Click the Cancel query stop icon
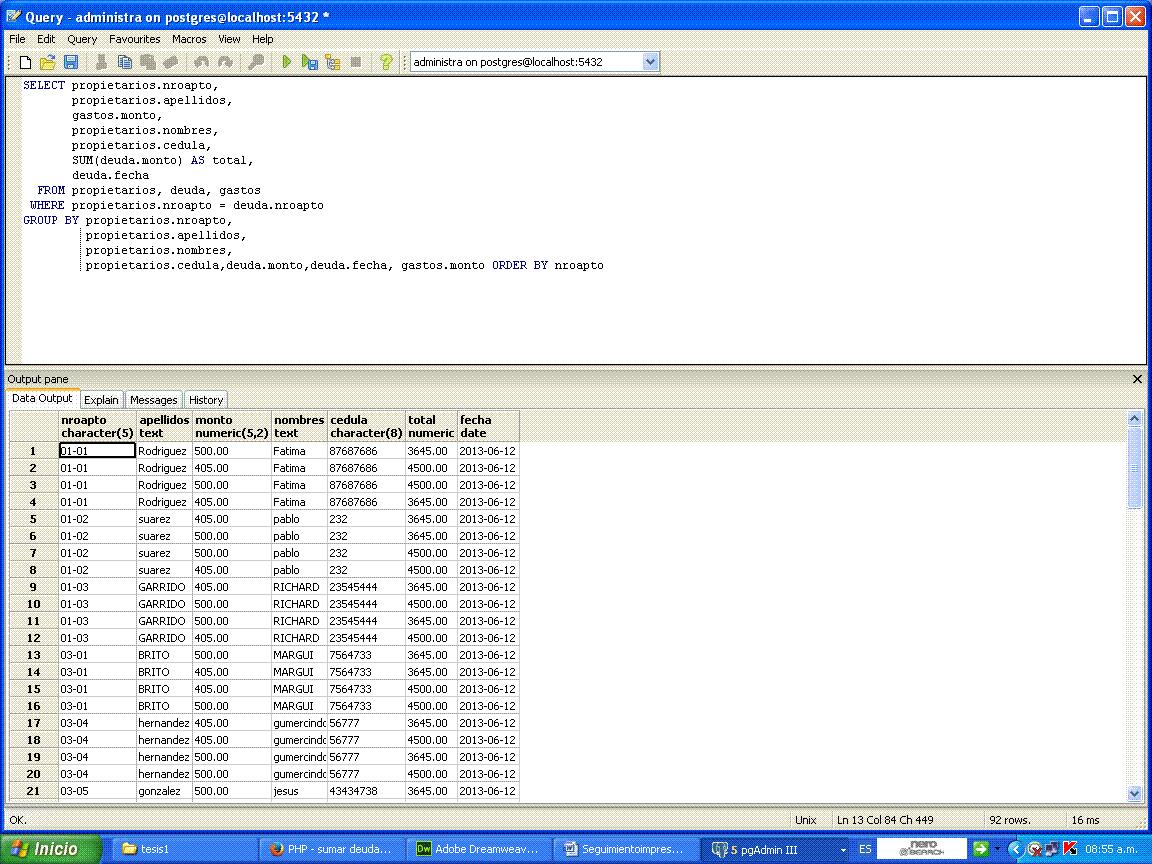 coord(356,62)
